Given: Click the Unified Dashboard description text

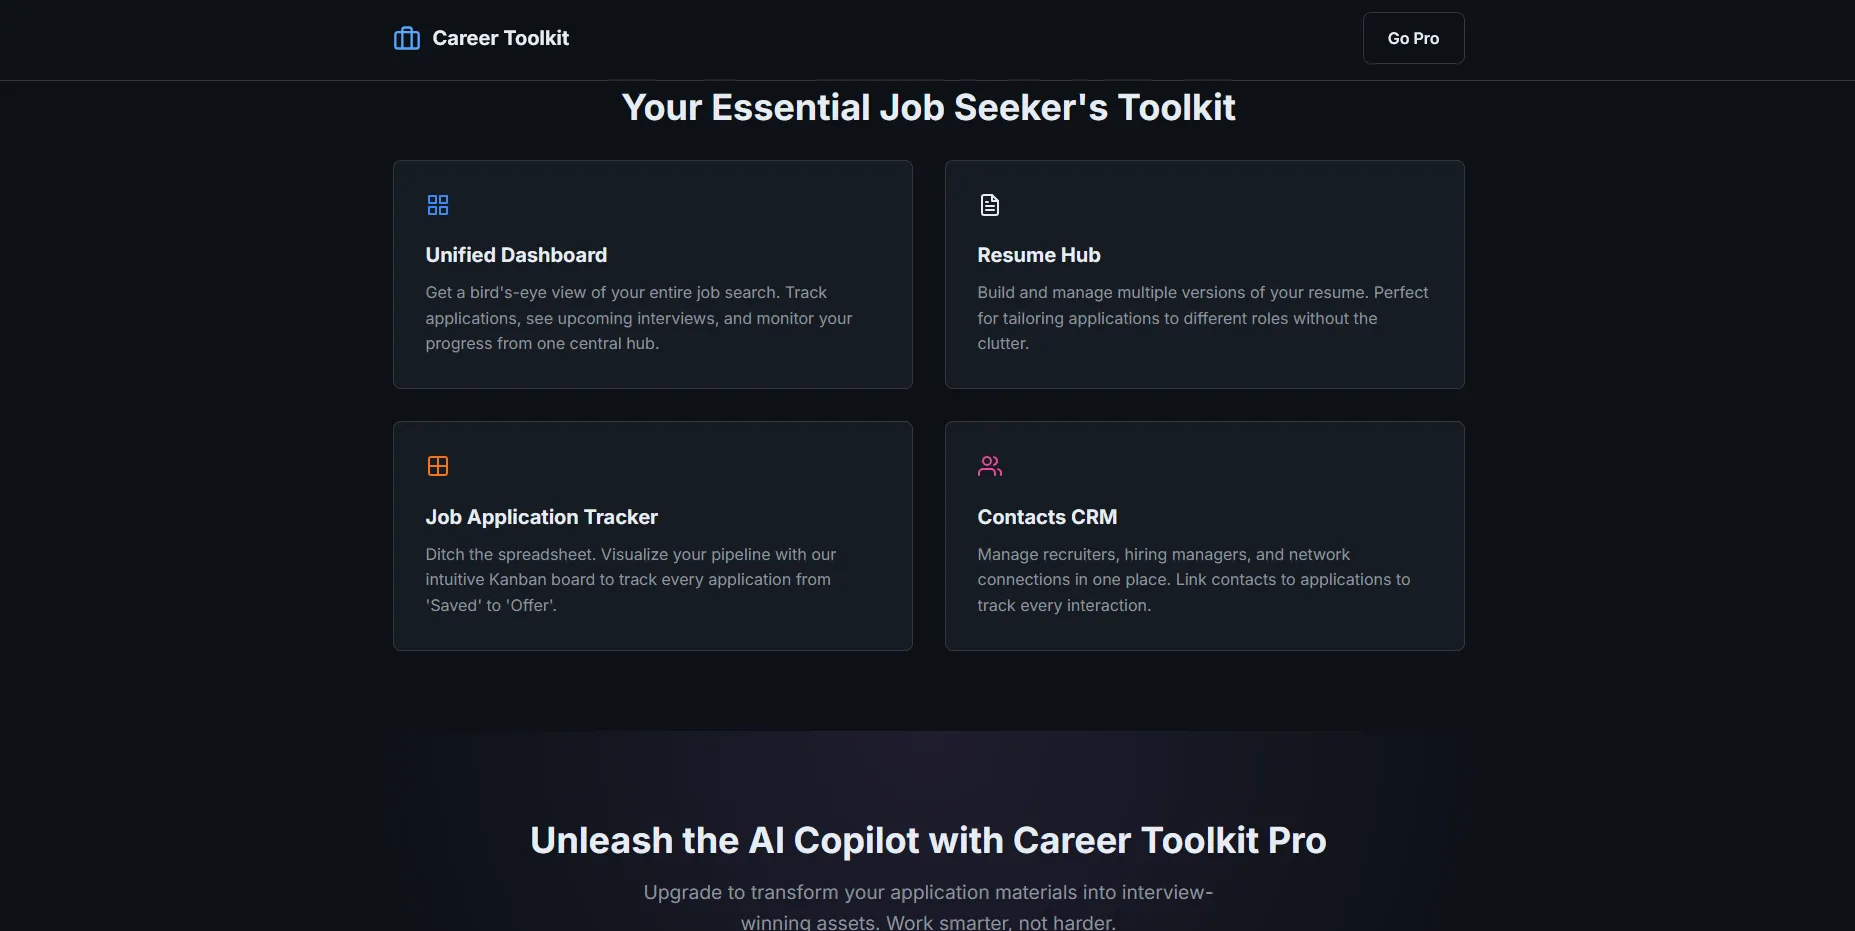Looking at the screenshot, I should (x=638, y=318).
